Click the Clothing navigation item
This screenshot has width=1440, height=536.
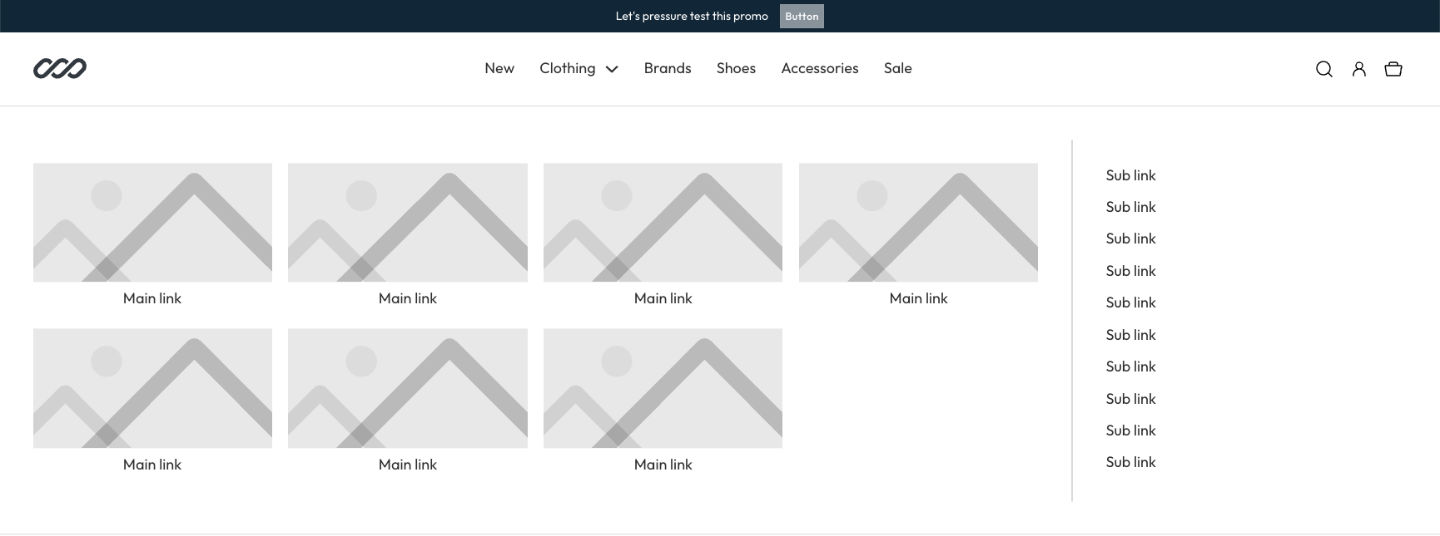coord(567,68)
